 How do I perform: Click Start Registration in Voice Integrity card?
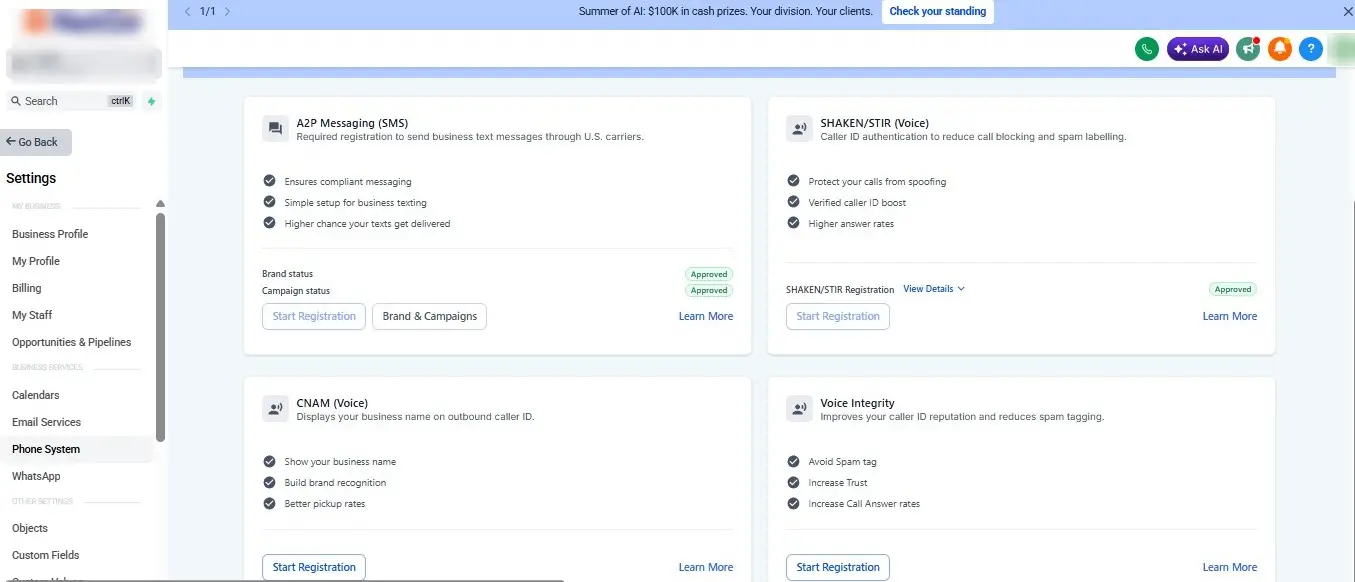pos(838,567)
